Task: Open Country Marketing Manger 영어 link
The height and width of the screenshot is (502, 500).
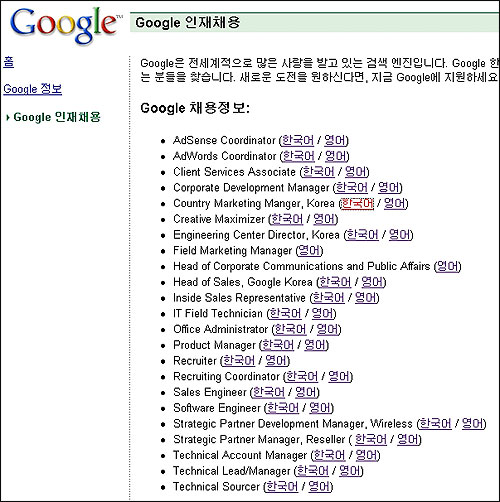Action: click(x=395, y=203)
